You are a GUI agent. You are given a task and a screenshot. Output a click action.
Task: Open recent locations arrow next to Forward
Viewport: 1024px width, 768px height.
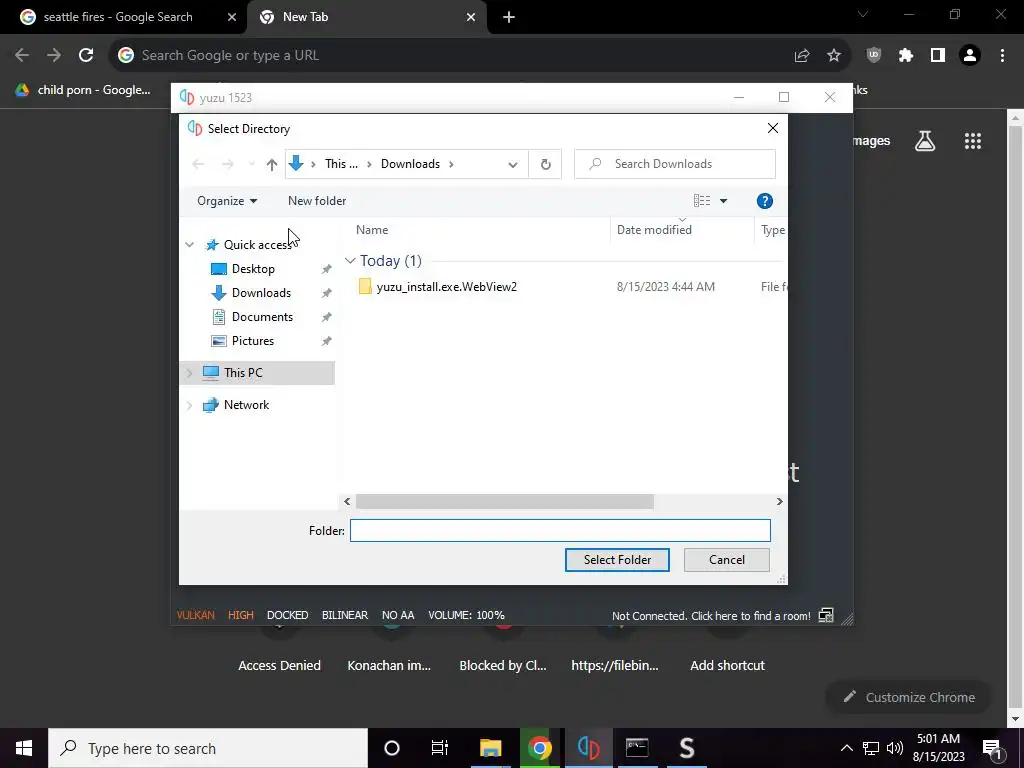pos(251,164)
